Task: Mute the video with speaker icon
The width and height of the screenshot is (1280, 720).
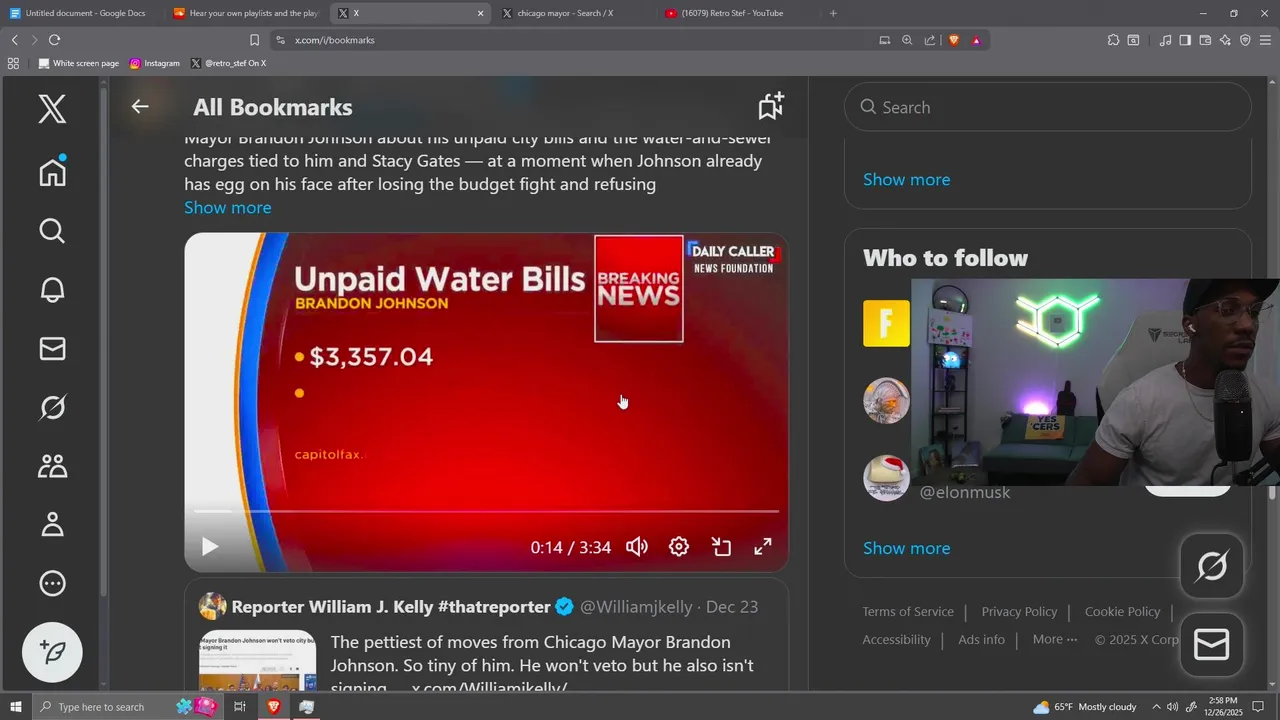Action: (637, 547)
